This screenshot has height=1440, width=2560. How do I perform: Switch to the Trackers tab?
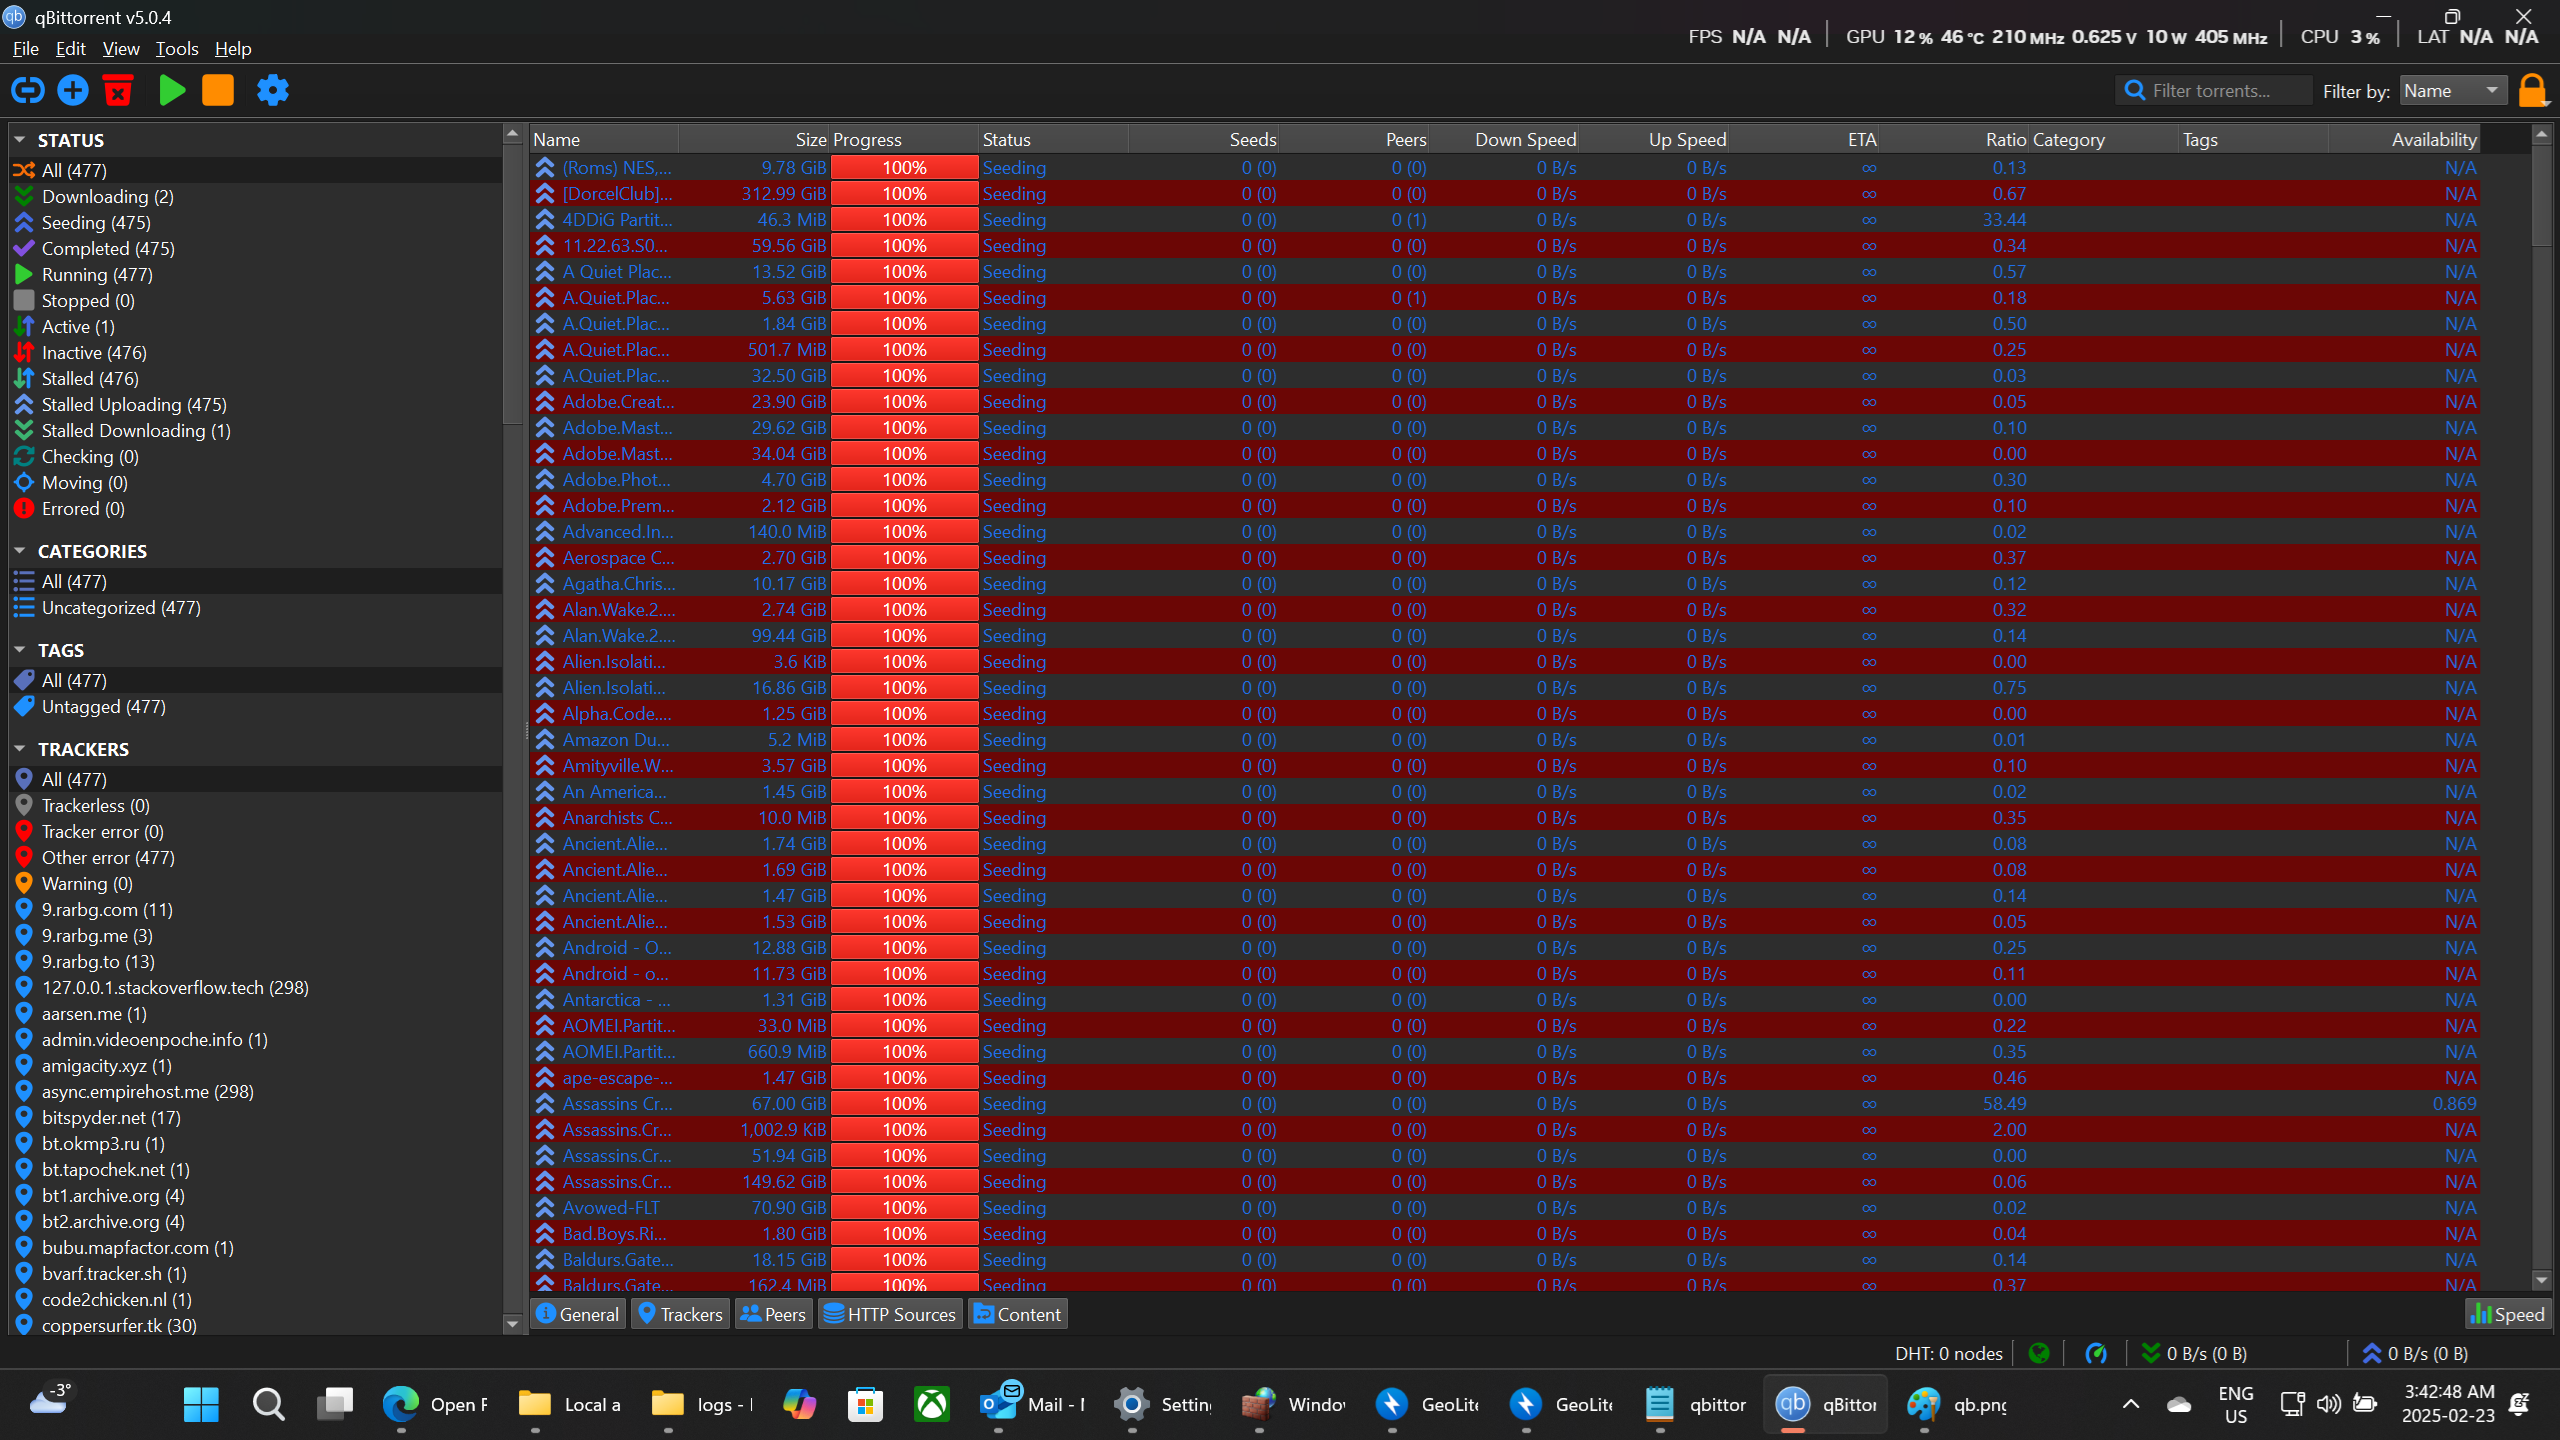point(680,1314)
